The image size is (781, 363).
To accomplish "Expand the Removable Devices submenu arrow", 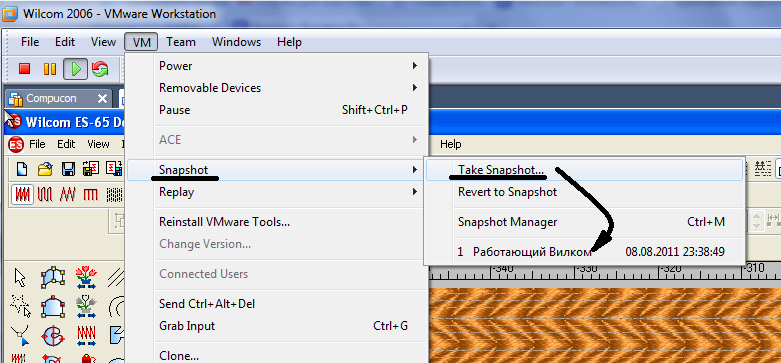I will (415, 88).
